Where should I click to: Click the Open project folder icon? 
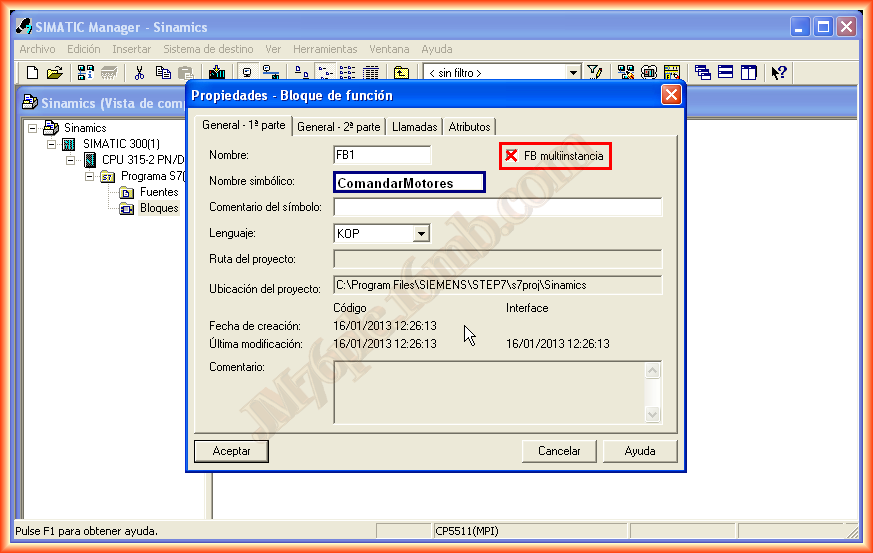[55, 73]
